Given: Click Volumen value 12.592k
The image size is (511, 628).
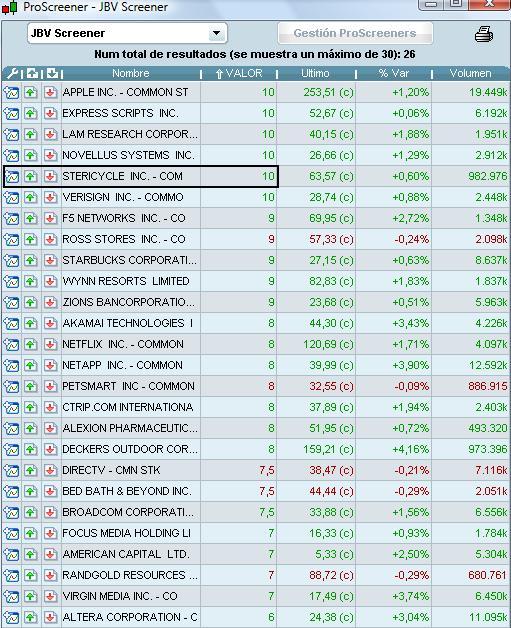Looking at the screenshot, I should point(488,365).
